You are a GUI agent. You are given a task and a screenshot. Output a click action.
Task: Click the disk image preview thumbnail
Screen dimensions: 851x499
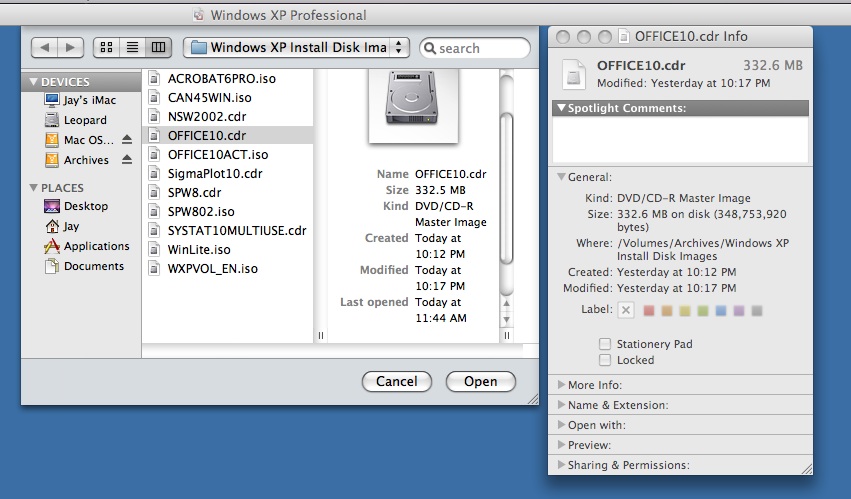coord(413,106)
